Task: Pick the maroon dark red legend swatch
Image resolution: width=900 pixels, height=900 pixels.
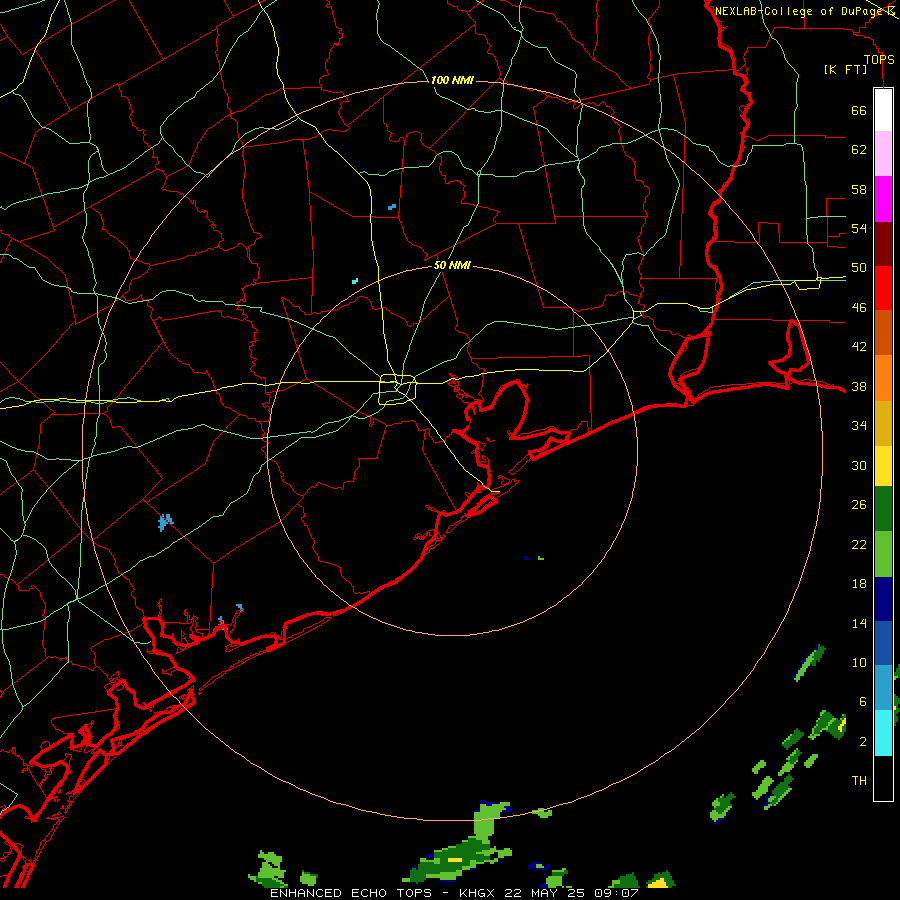Action: (x=883, y=244)
